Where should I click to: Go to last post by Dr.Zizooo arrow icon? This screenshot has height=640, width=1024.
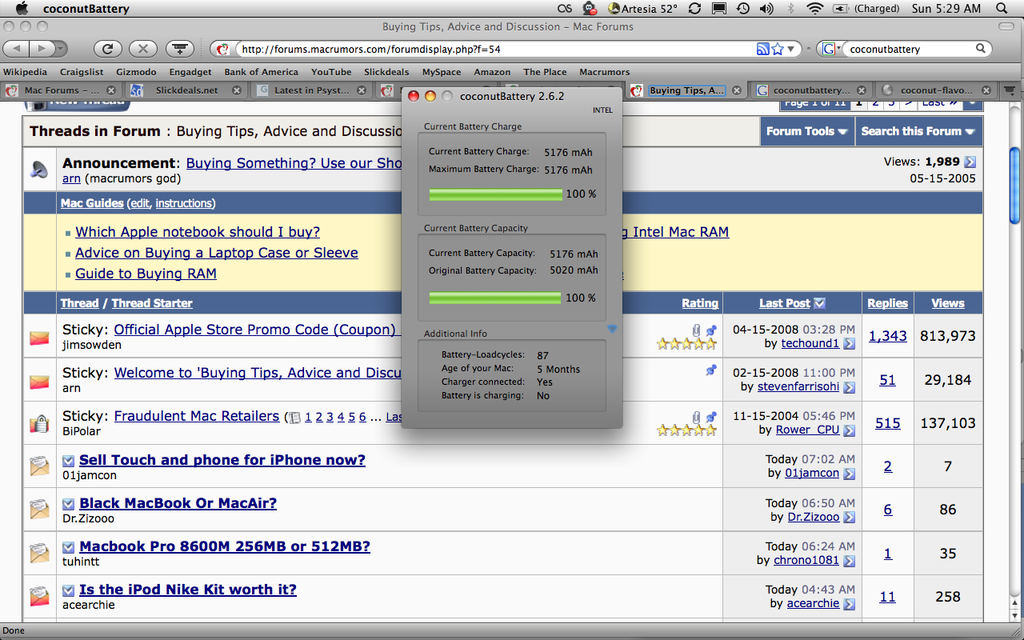point(848,517)
